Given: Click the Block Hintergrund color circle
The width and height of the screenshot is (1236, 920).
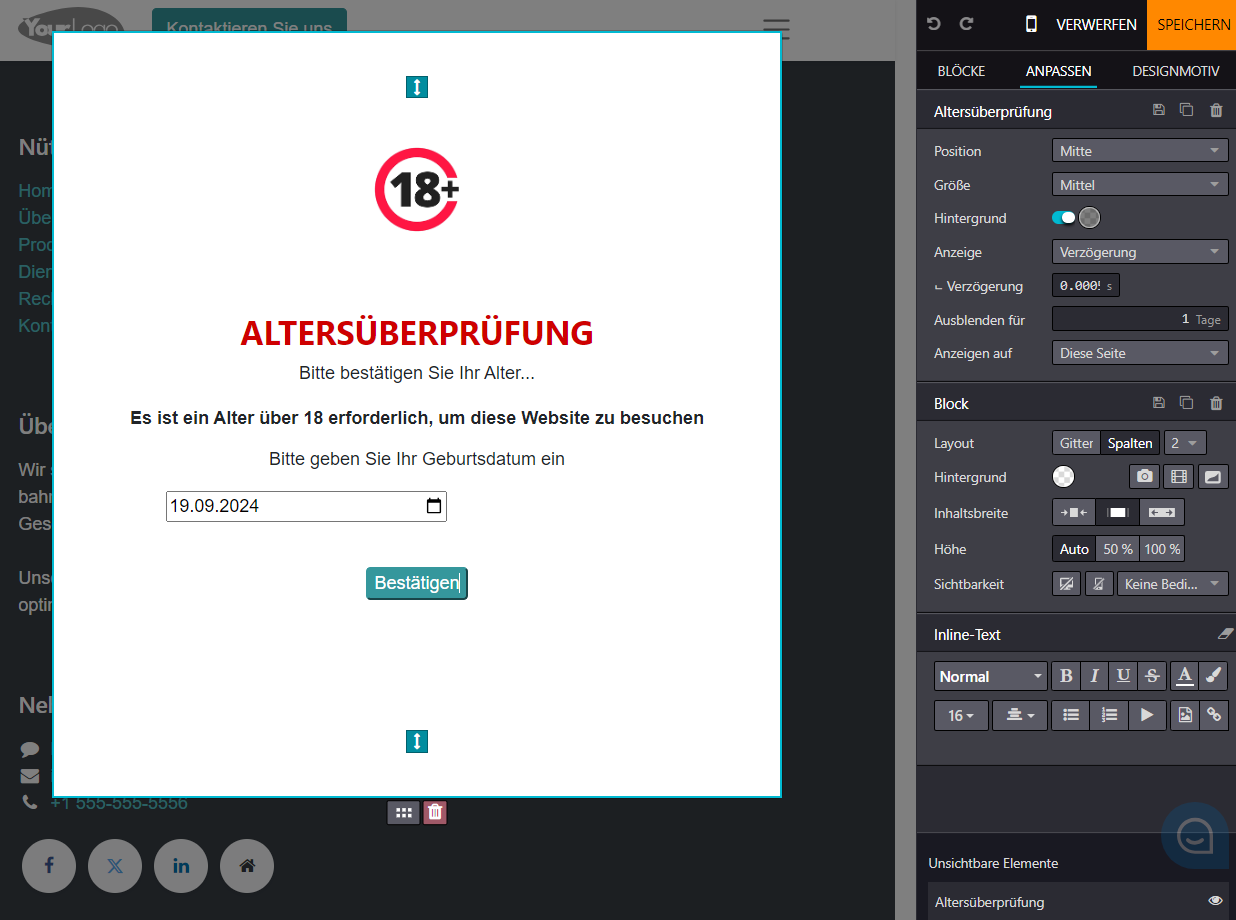Looking at the screenshot, I should pyautogui.click(x=1064, y=477).
